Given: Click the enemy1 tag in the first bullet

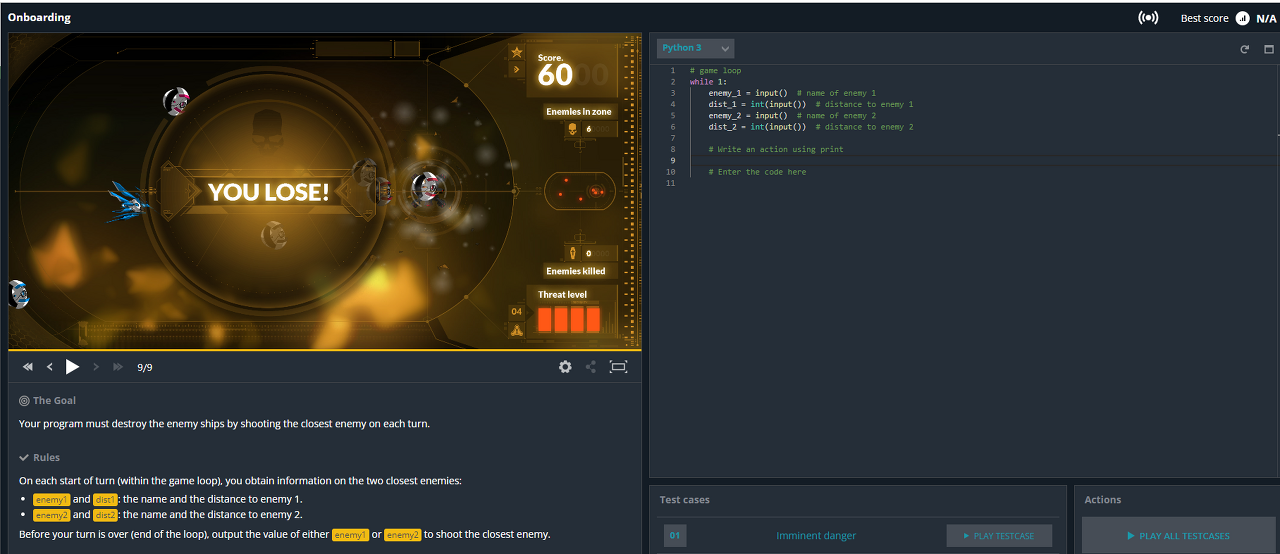Looking at the screenshot, I should tap(51, 499).
